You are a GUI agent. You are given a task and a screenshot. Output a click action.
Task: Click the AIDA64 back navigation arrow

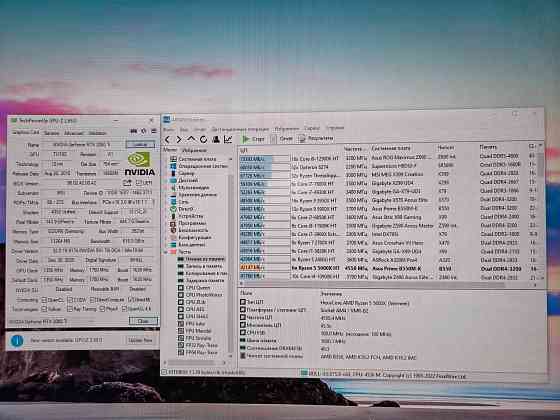168,139
